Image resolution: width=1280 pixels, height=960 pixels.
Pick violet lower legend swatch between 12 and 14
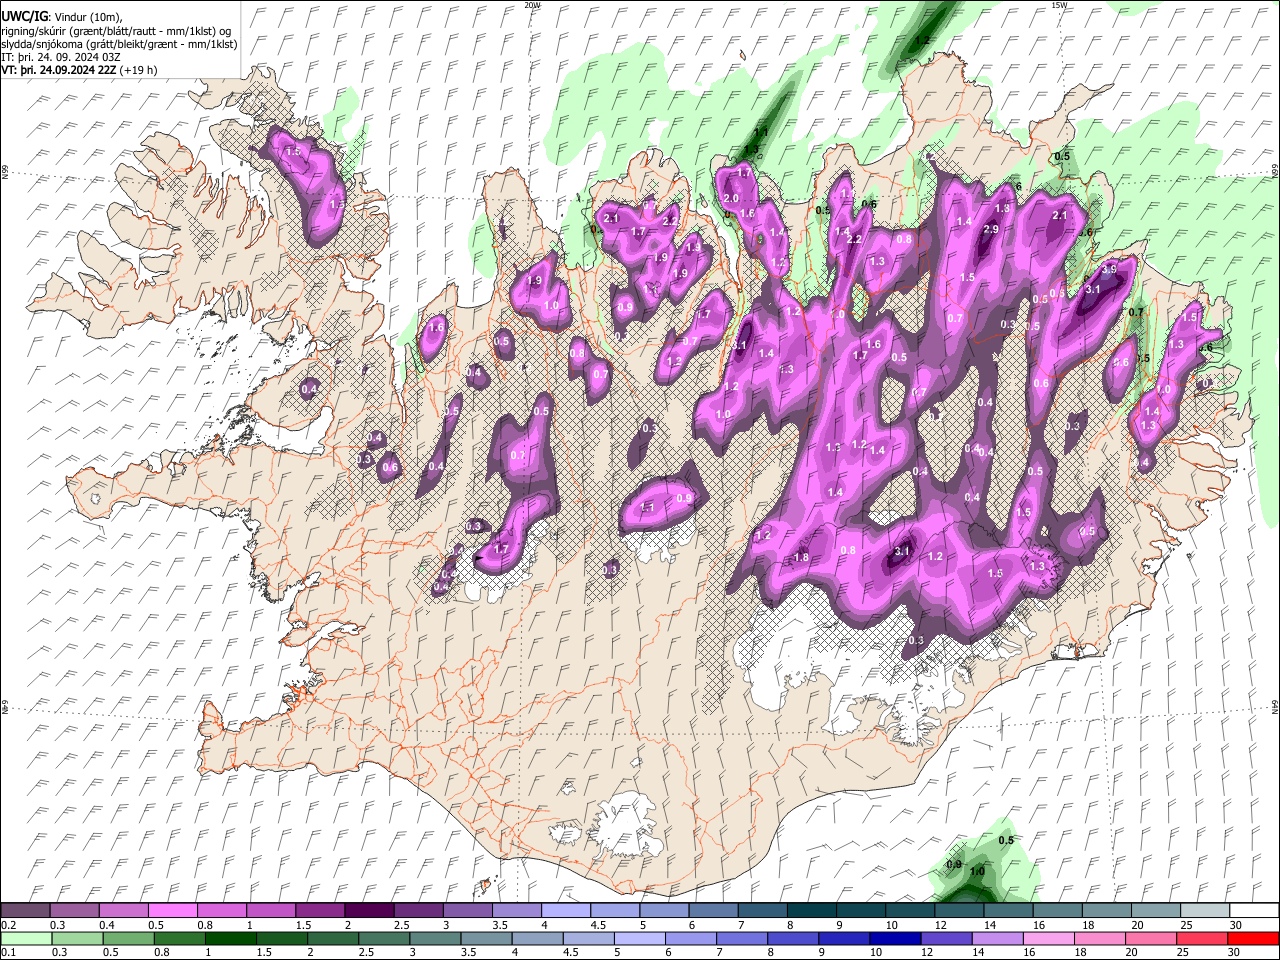[x=946, y=938]
